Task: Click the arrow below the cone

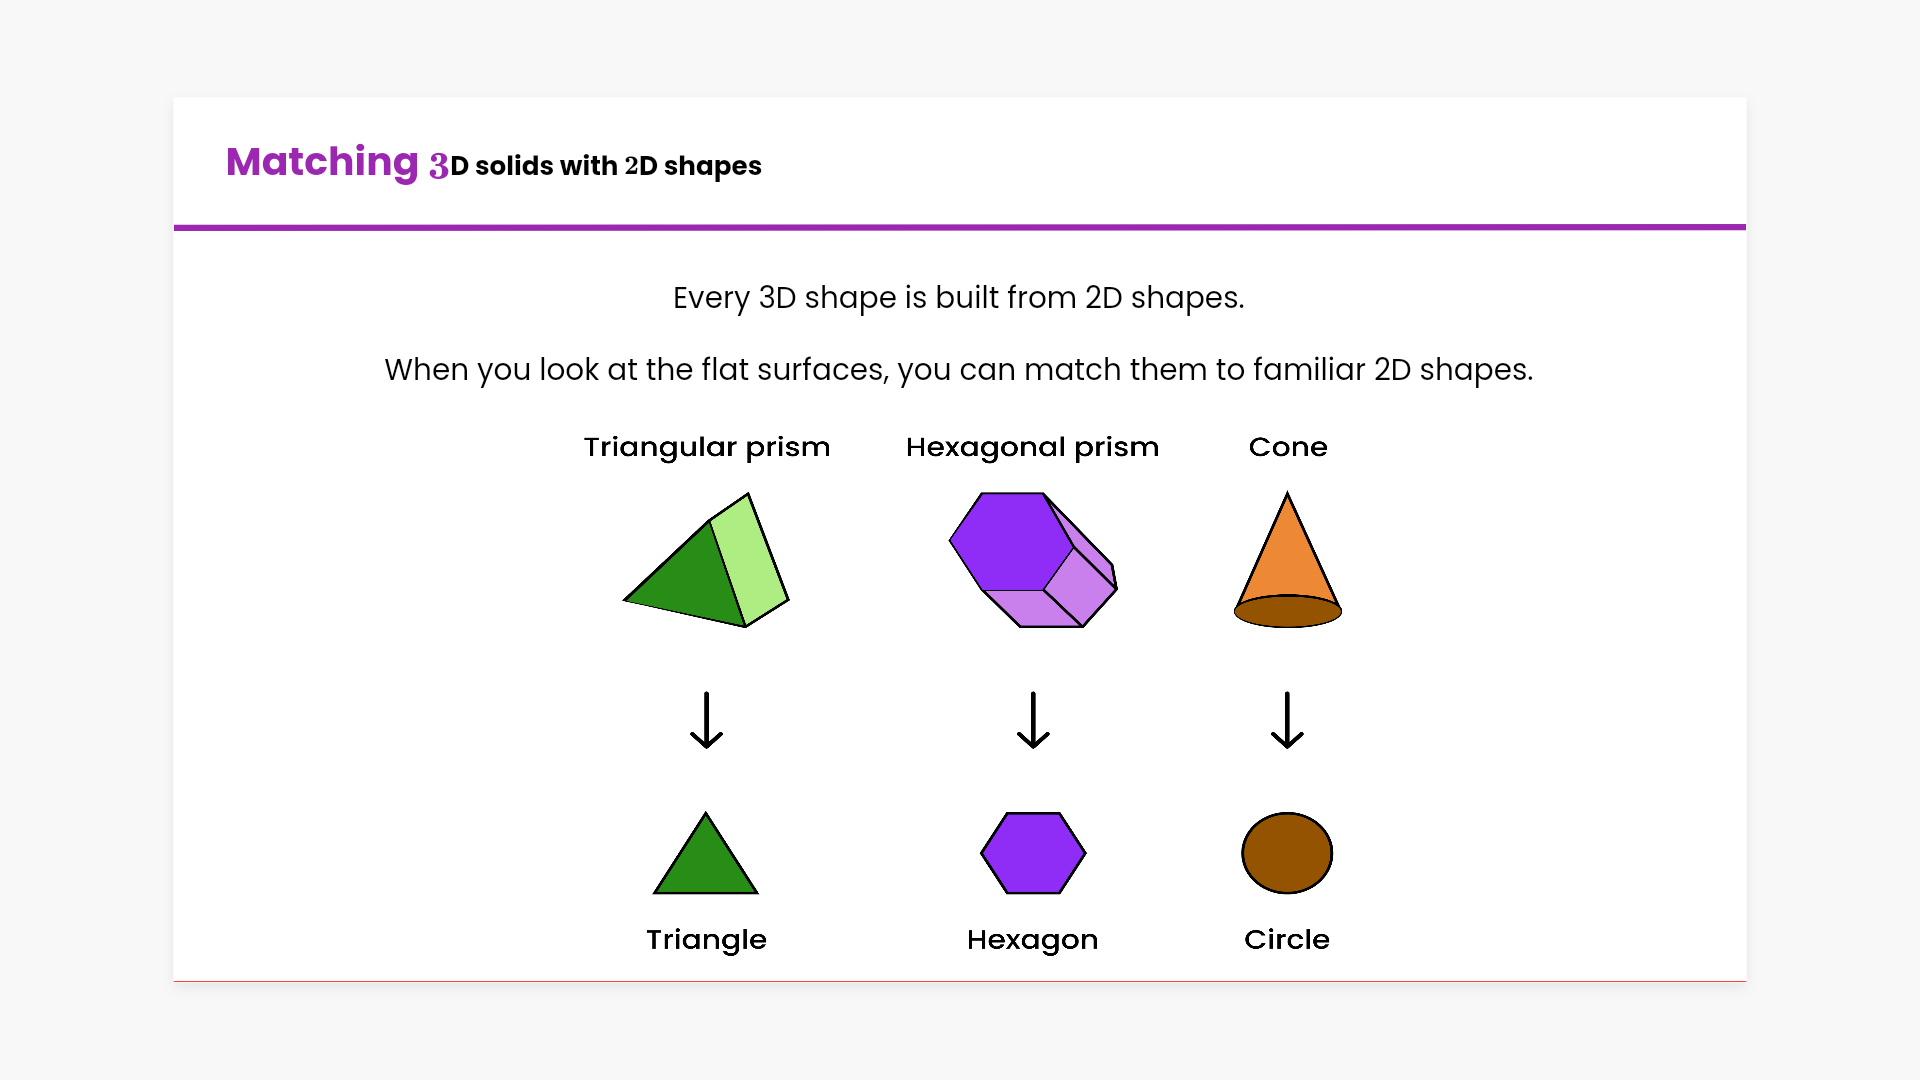Action: click(x=1287, y=720)
